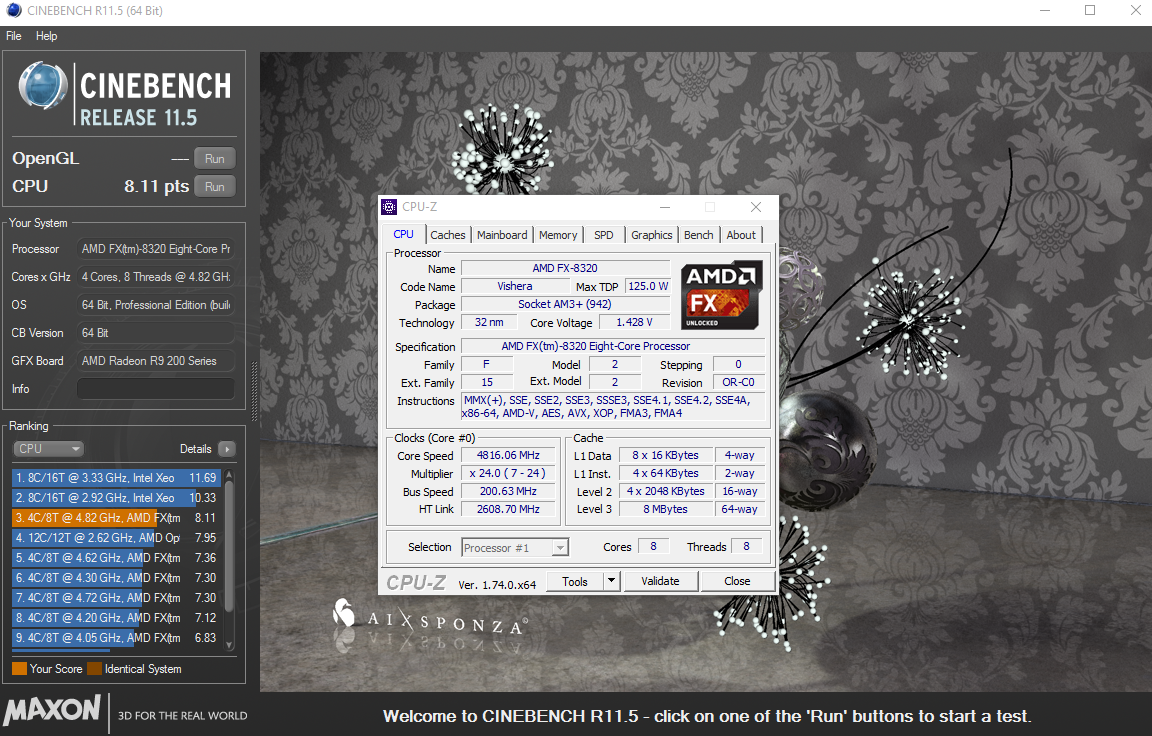
Task: Click the Cinebench title bar app icon
Action: pyautogui.click(x=14, y=10)
